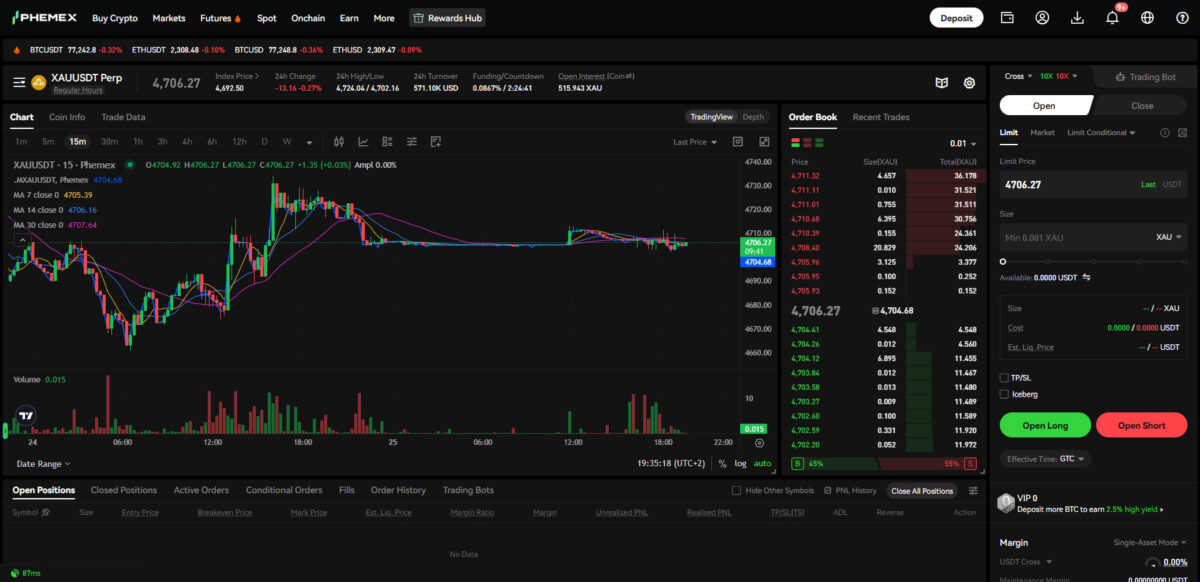Screen dimensions: 1200x582
Task: Open the Futures menu
Action: pyautogui.click(x=219, y=18)
